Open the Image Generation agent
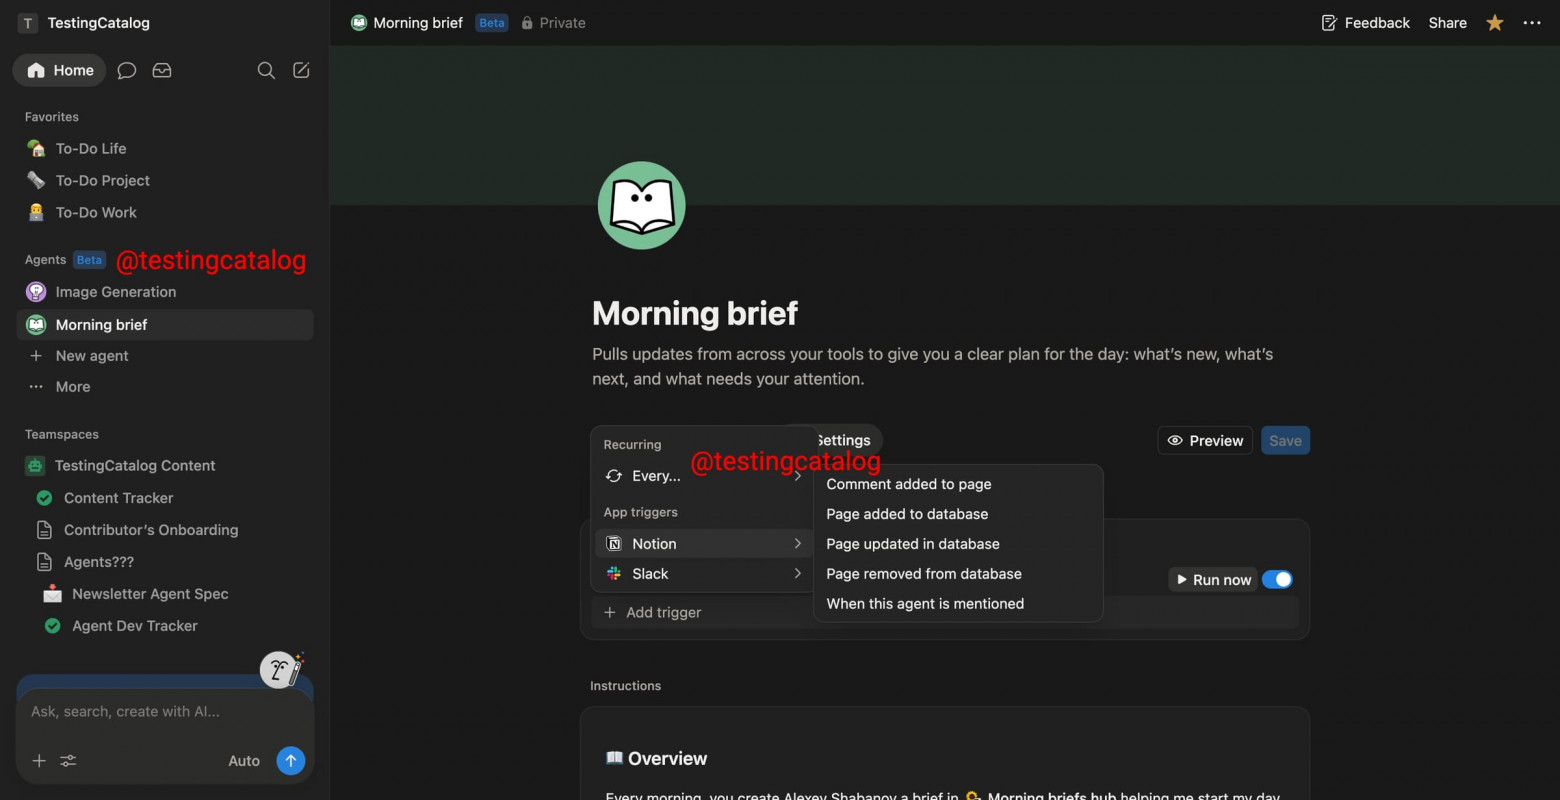Viewport: 1560px width, 800px height. (x=115, y=292)
